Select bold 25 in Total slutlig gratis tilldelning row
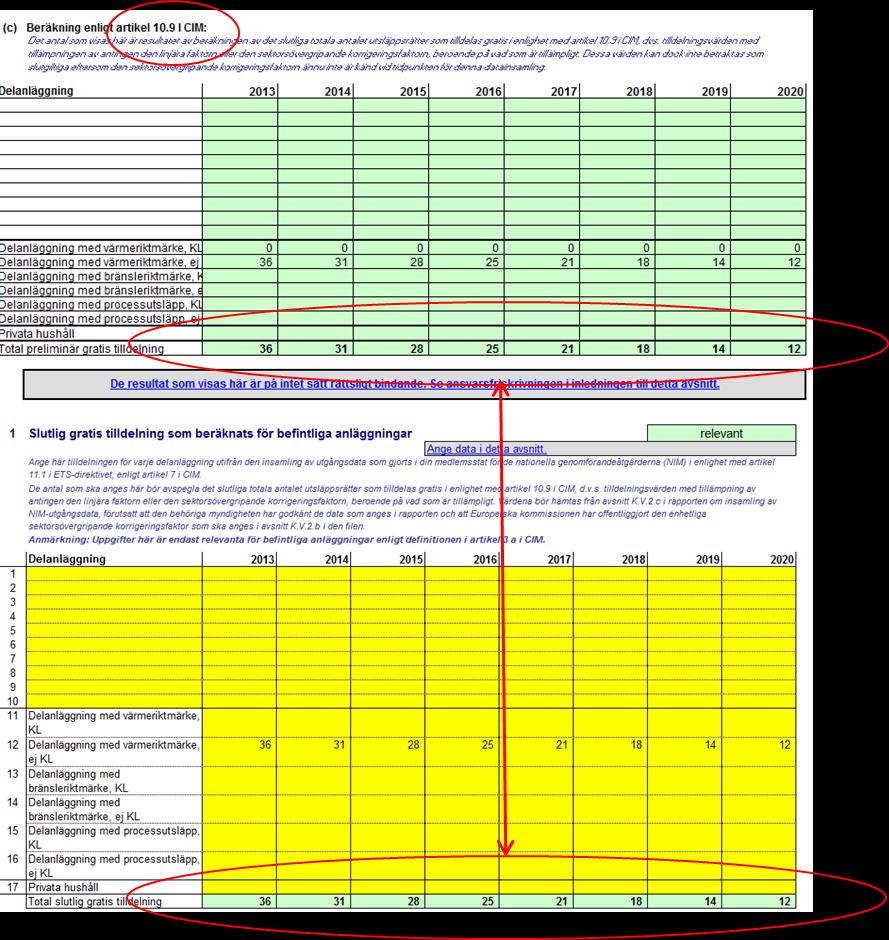This screenshot has height=940, width=889. (488, 902)
